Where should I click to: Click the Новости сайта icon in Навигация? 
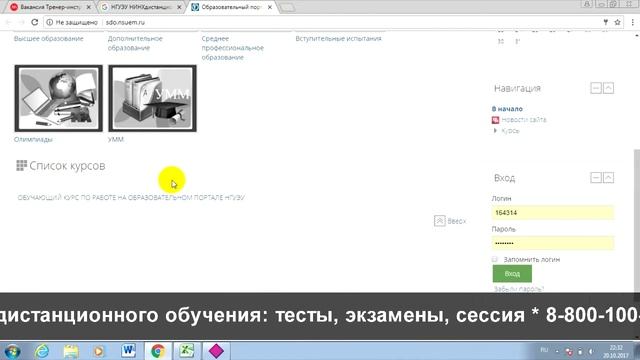[496, 120]
